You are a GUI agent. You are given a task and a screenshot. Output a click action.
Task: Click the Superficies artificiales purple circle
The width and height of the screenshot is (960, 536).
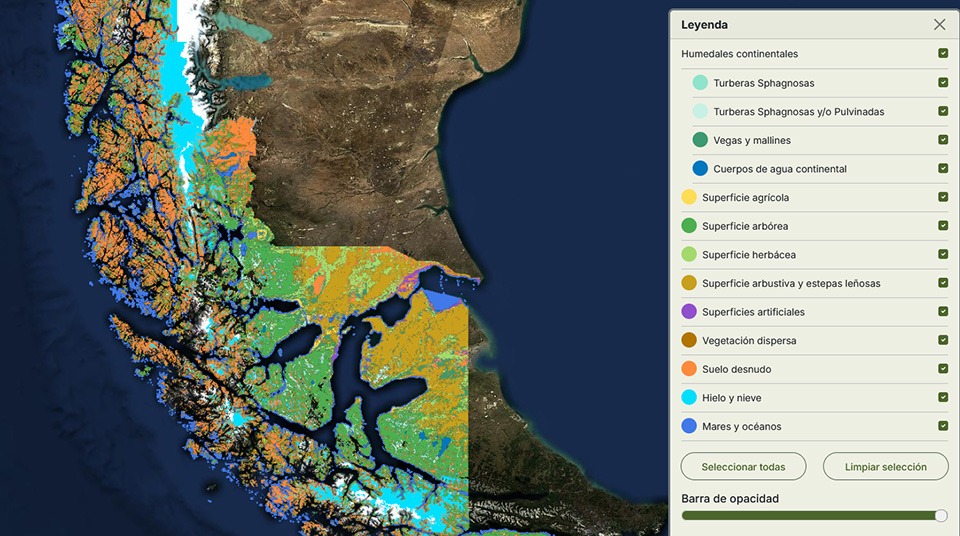[689, 312]
